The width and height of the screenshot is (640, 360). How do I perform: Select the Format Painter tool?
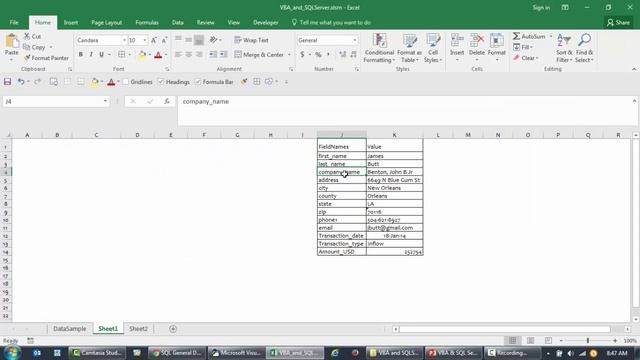[x=46, y=58]
